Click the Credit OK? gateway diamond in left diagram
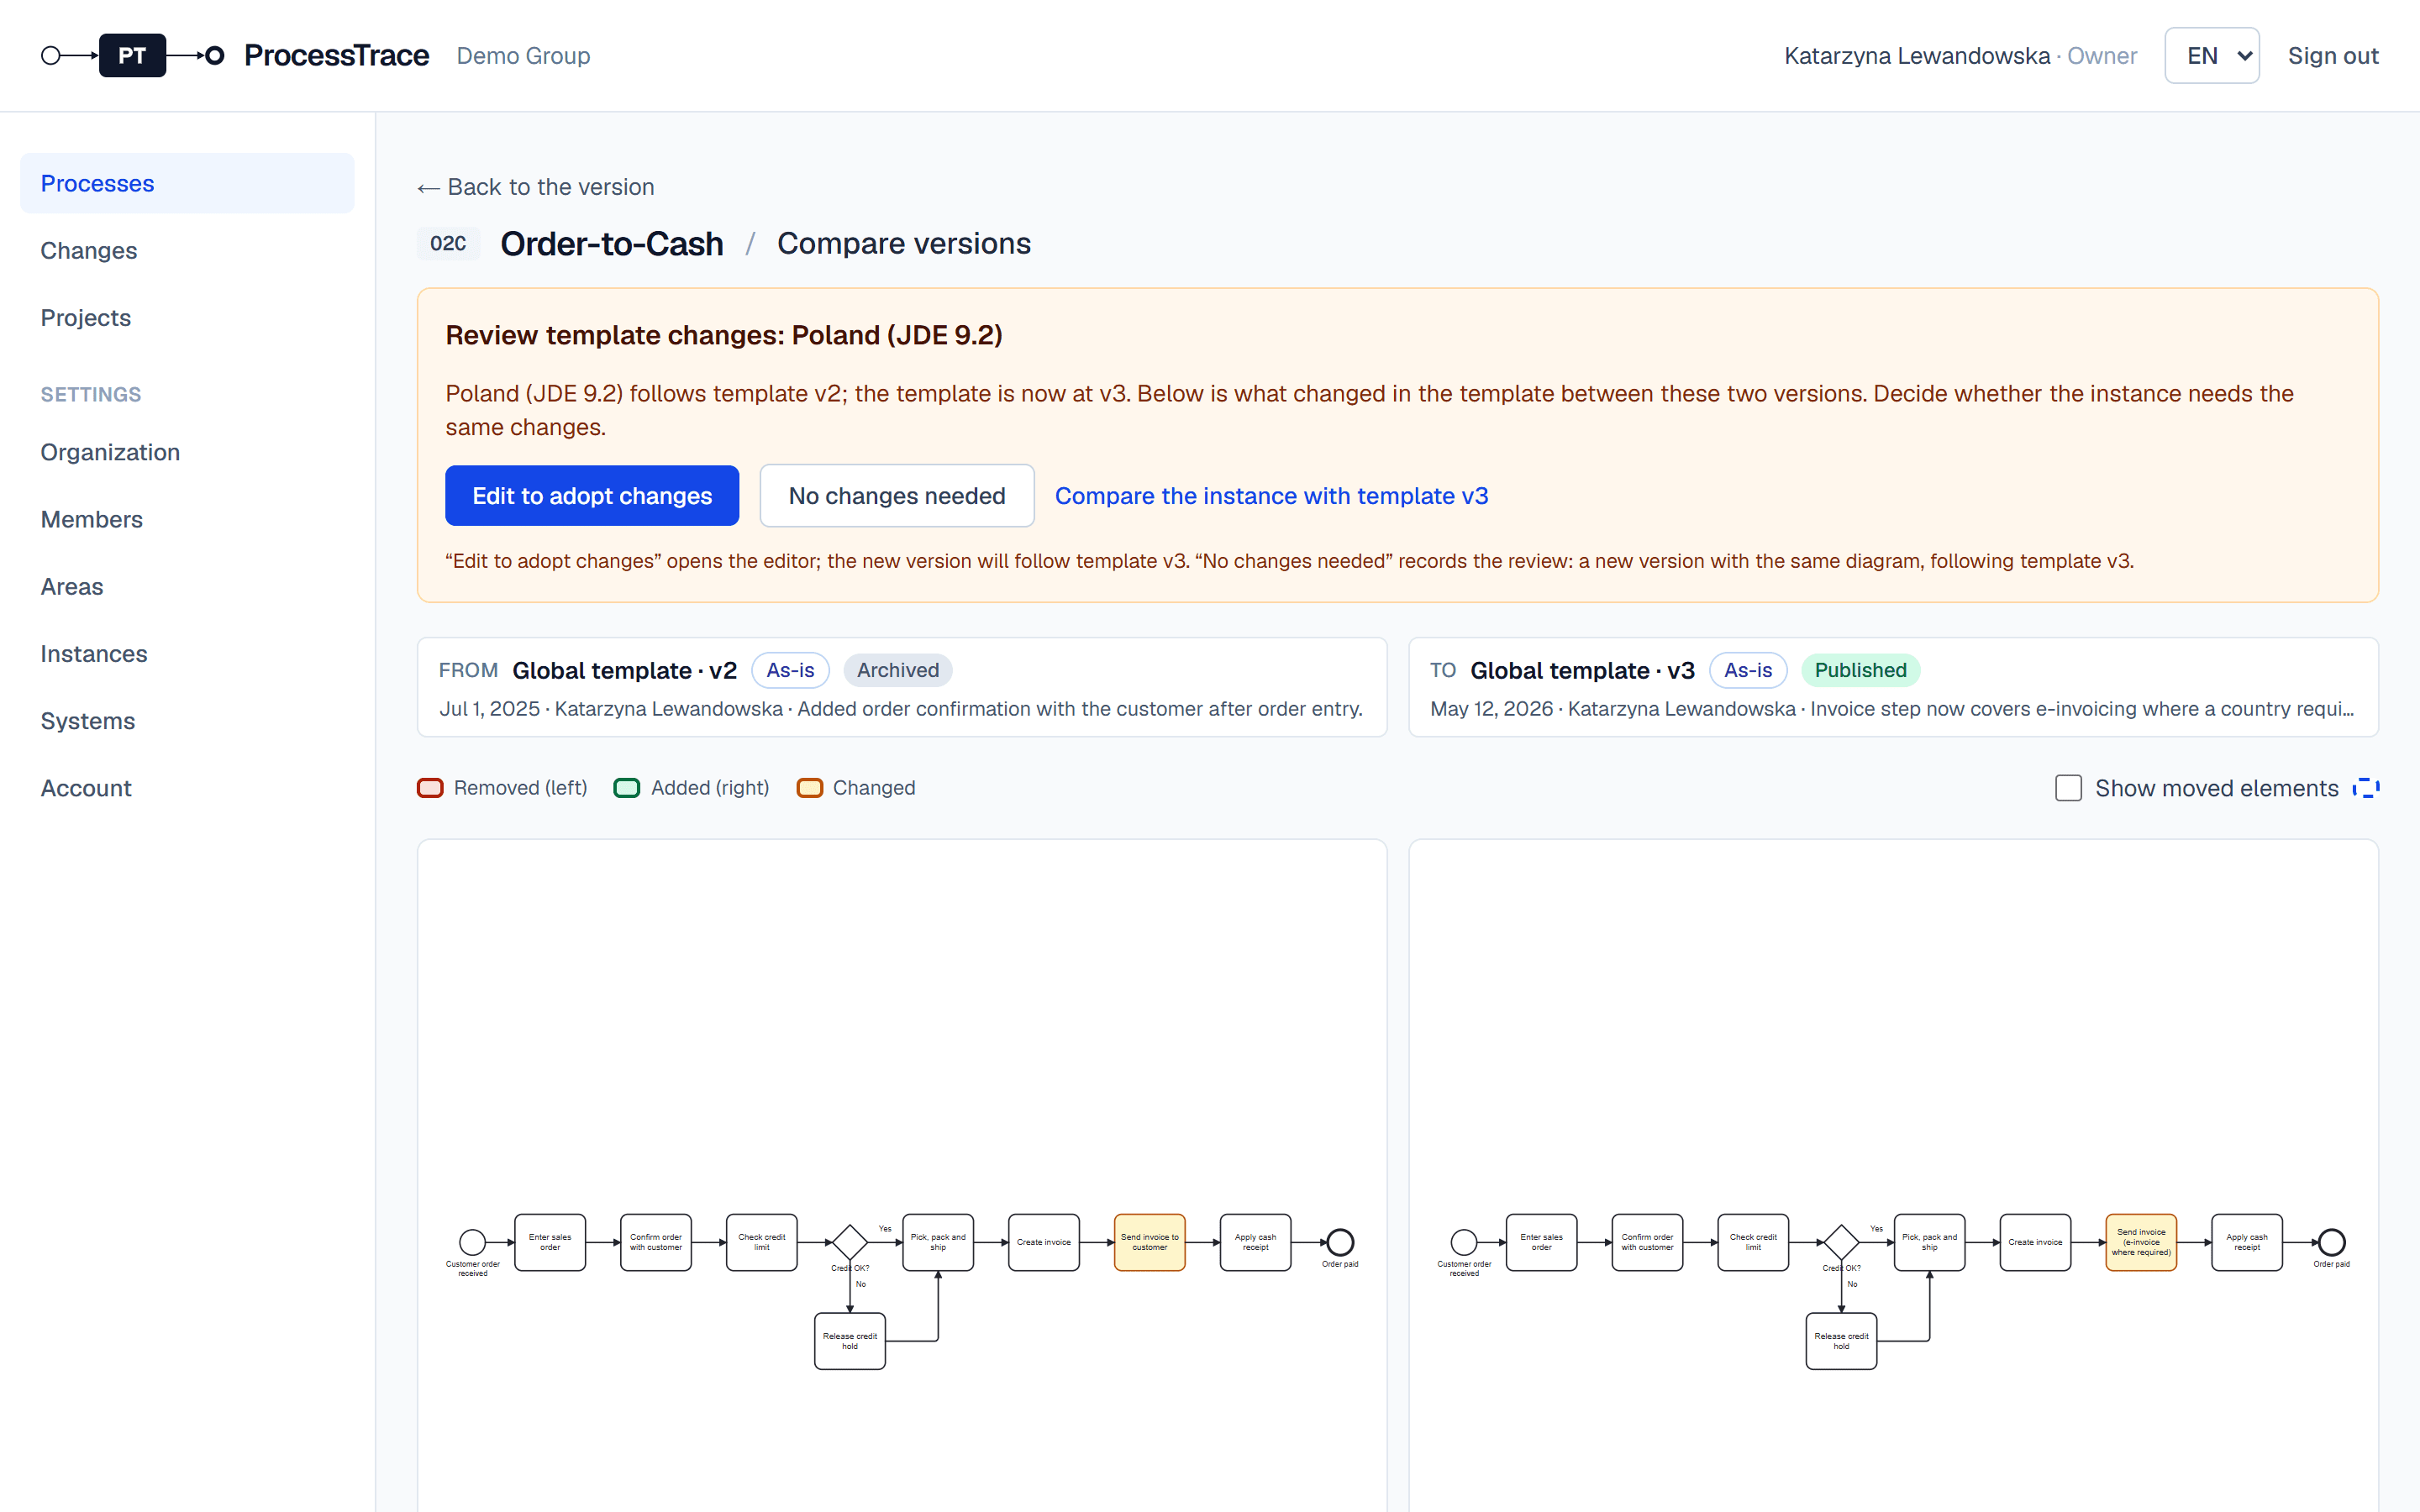Image resolution: width=2420 pixels, height=1512 pixels. (850, 1242)
